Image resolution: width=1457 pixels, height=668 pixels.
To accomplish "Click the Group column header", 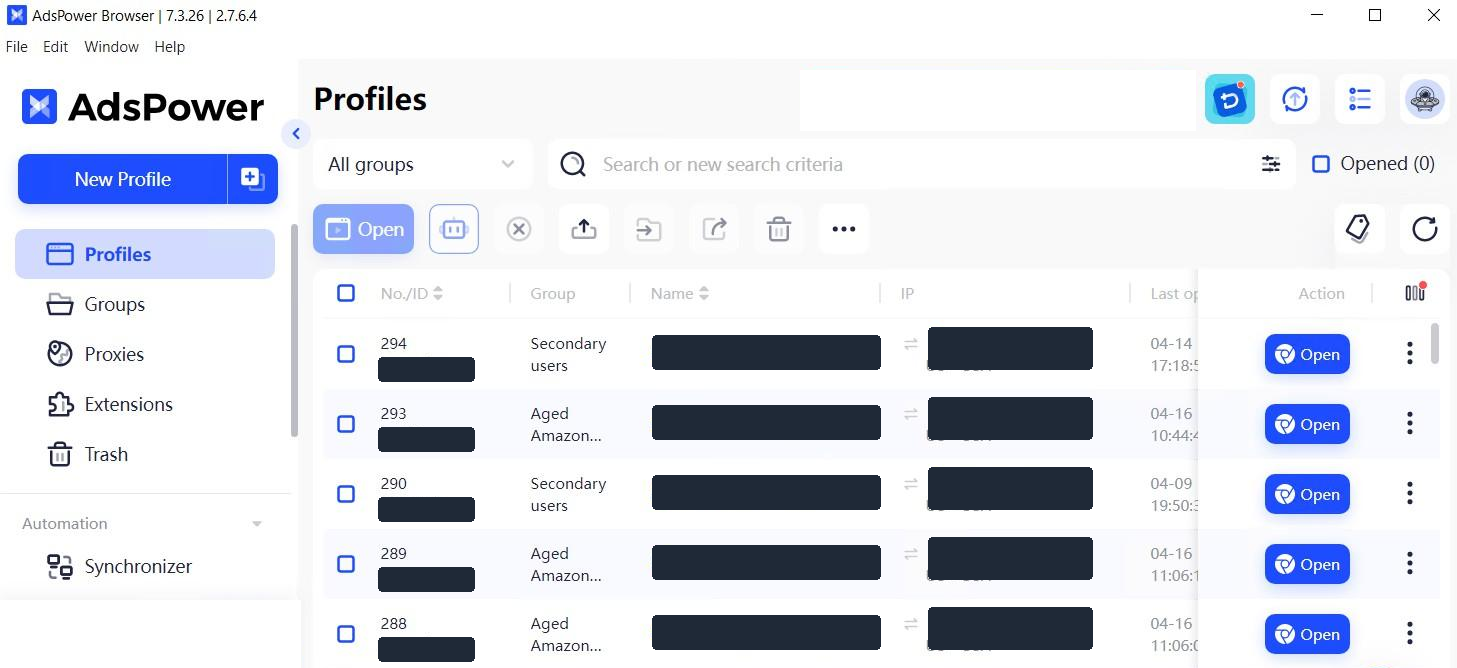I will pyautogui.click(x=552, y=293).
